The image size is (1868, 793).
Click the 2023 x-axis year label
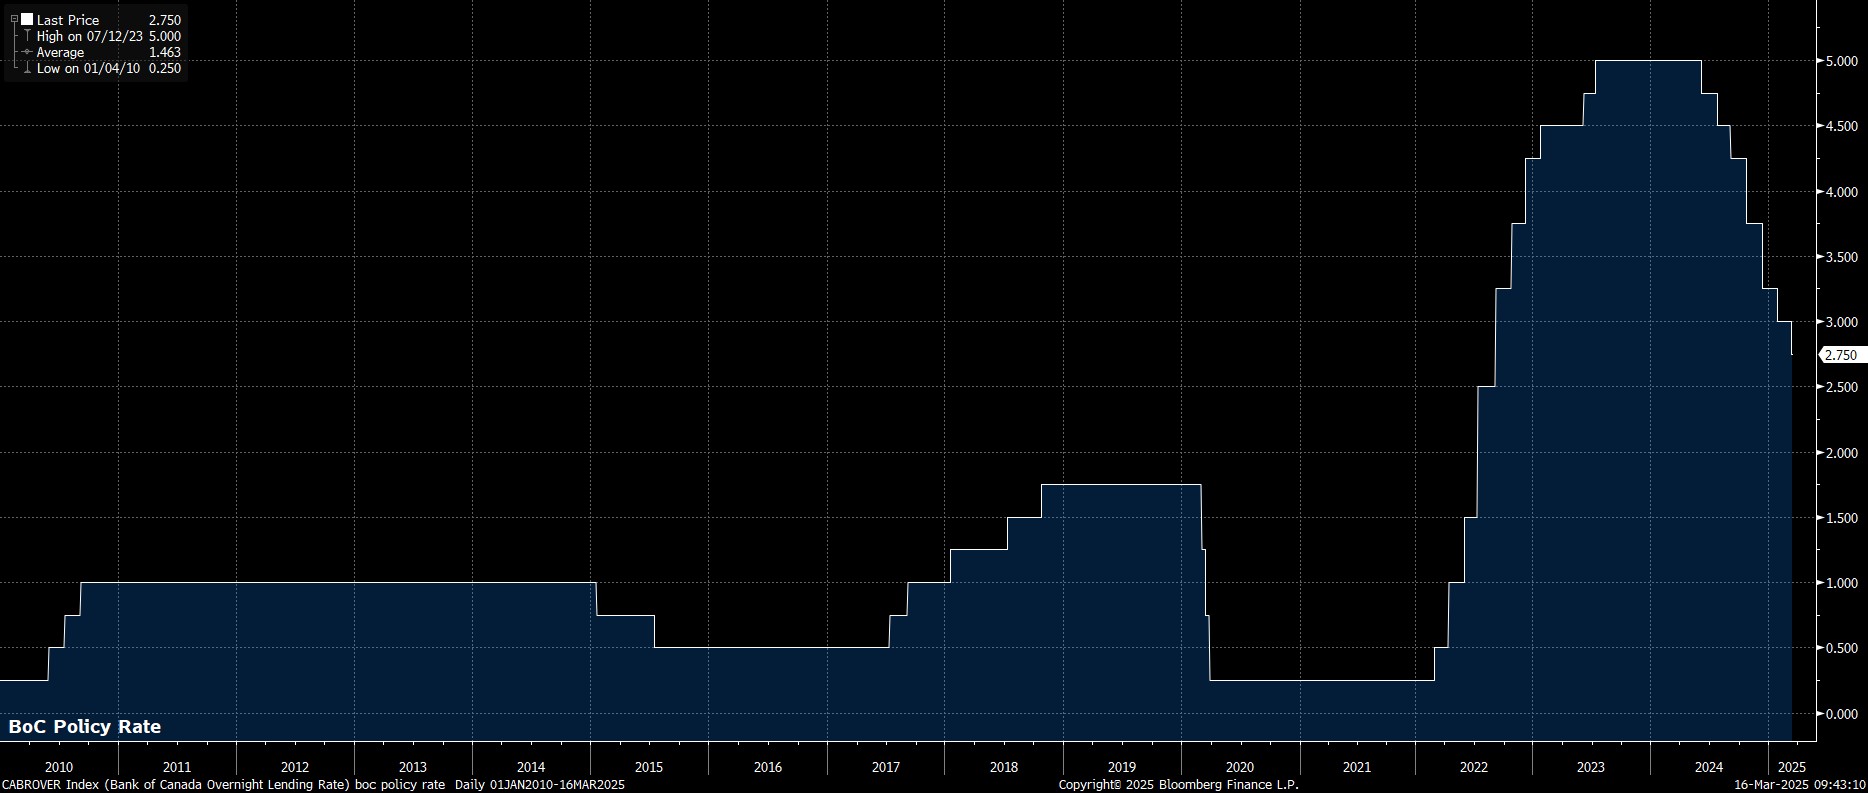pyautogui.click(x=1591, y=767)
